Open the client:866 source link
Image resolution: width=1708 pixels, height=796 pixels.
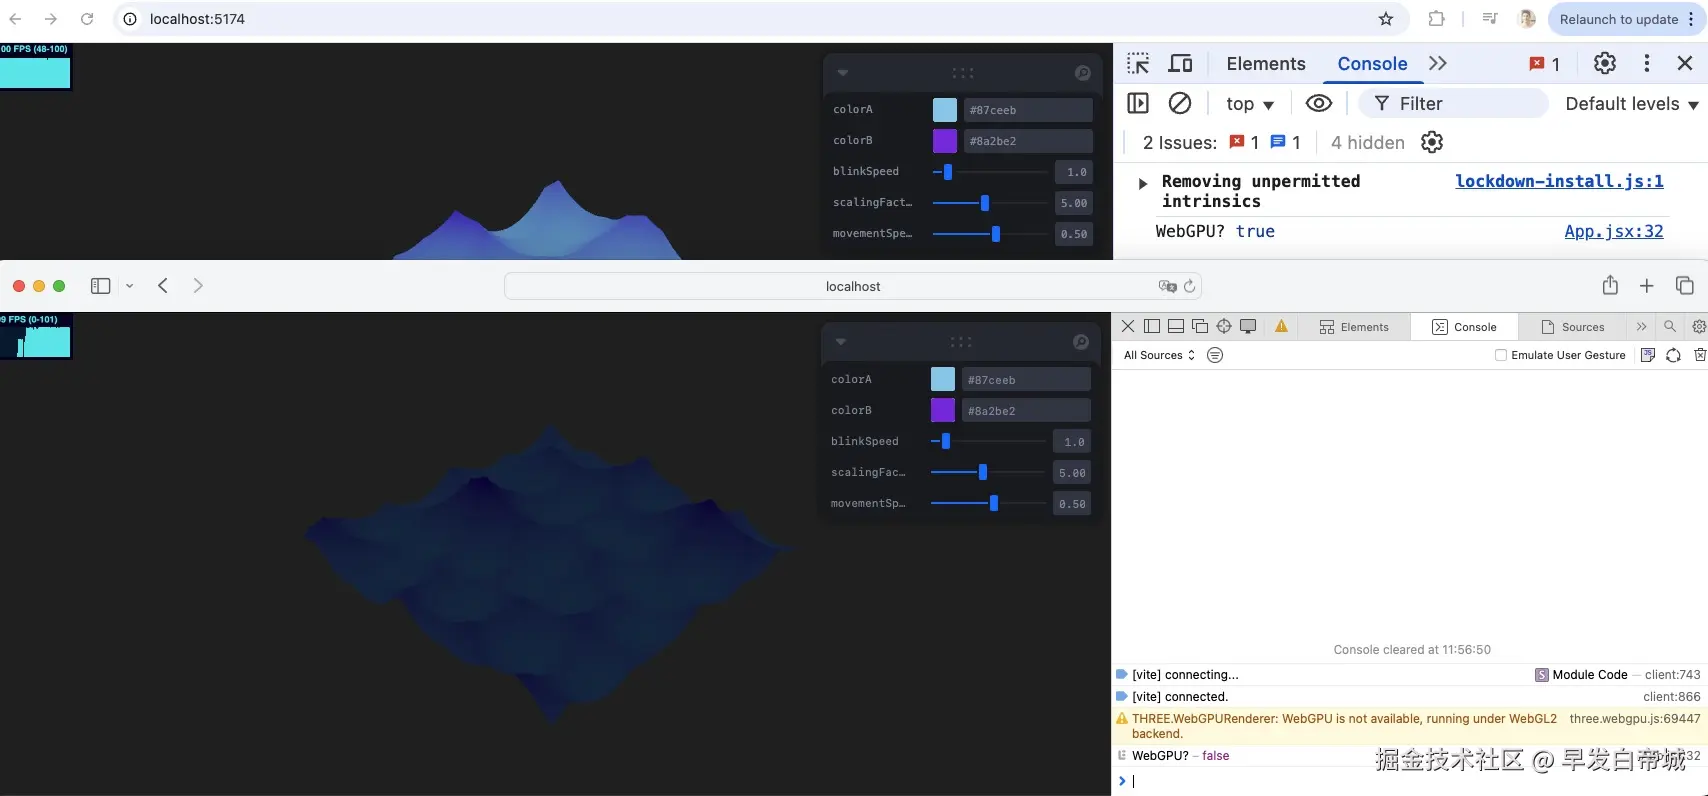point(1672,697)
